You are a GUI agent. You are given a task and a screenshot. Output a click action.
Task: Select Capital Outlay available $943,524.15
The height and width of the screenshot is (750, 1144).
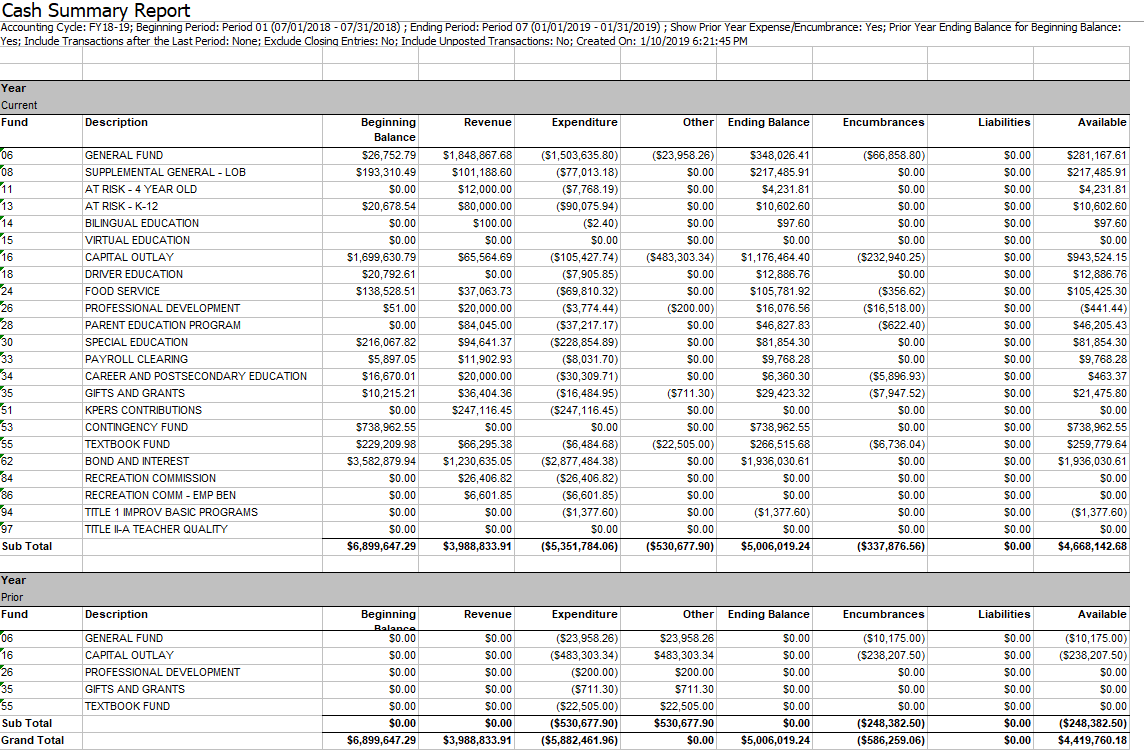[1097, 258]
